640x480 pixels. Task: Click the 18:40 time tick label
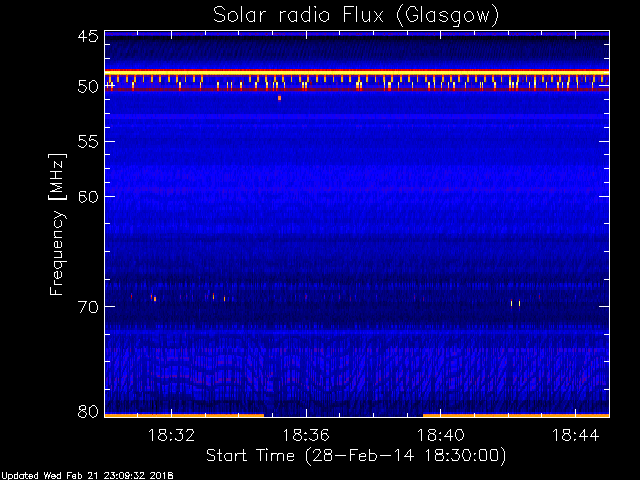[441, 435]
